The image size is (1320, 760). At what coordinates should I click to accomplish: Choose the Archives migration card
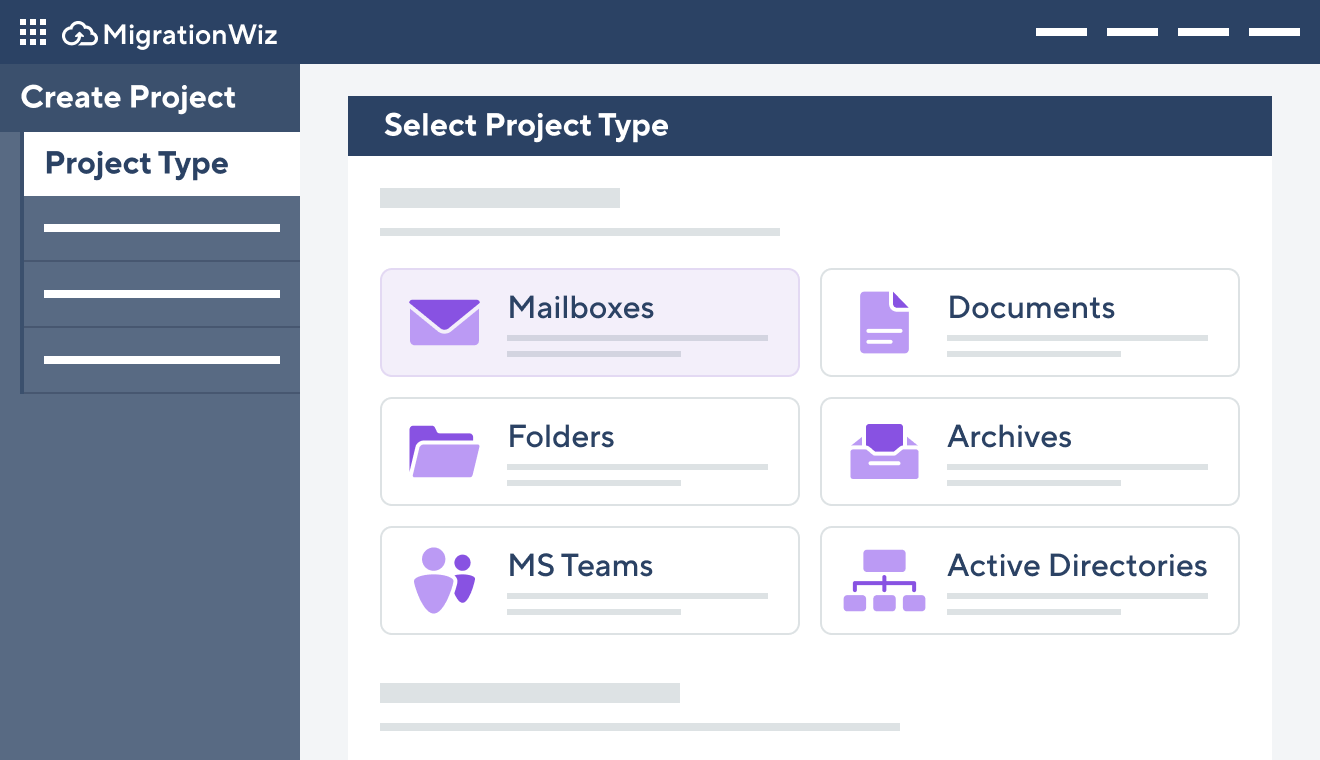1029,451
